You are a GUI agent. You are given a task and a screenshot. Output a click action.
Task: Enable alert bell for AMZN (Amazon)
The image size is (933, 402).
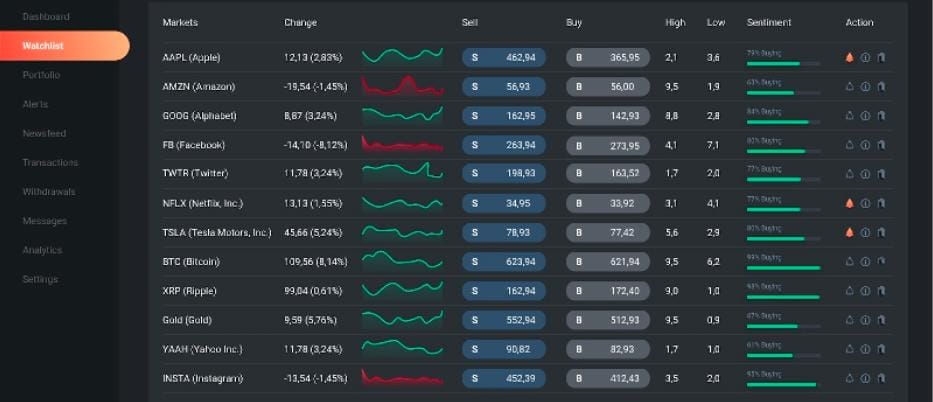(850, 87)
